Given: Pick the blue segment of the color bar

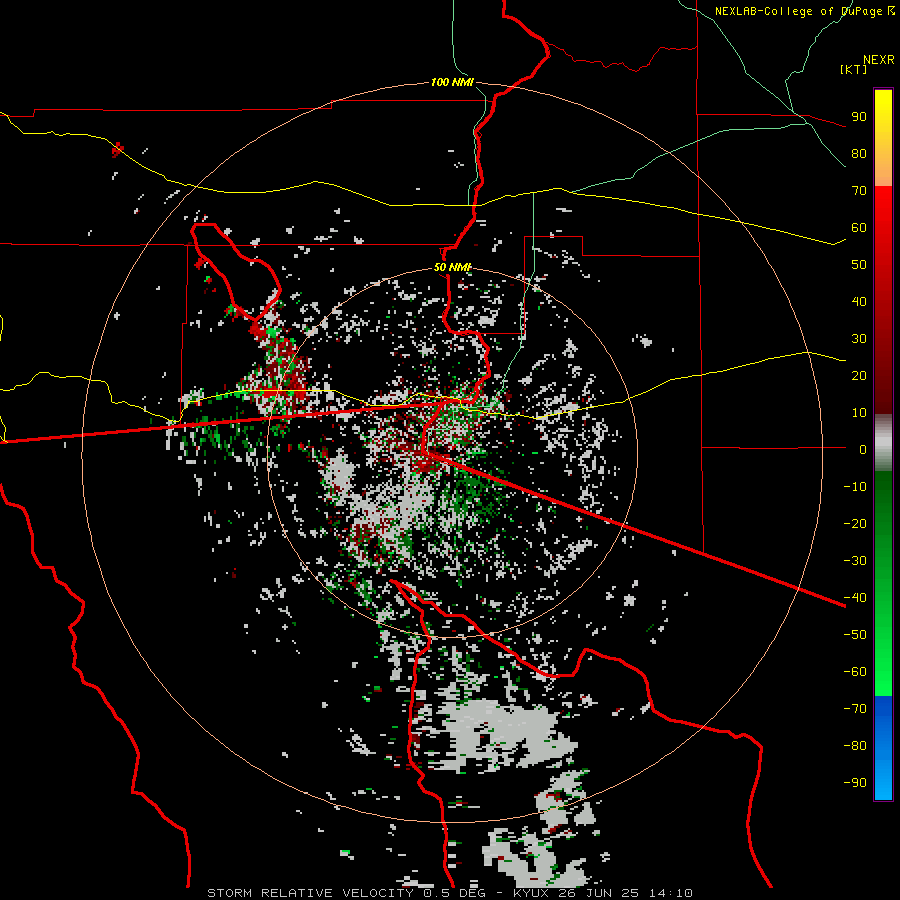Looking at the screenshot, I should [883, 748].
